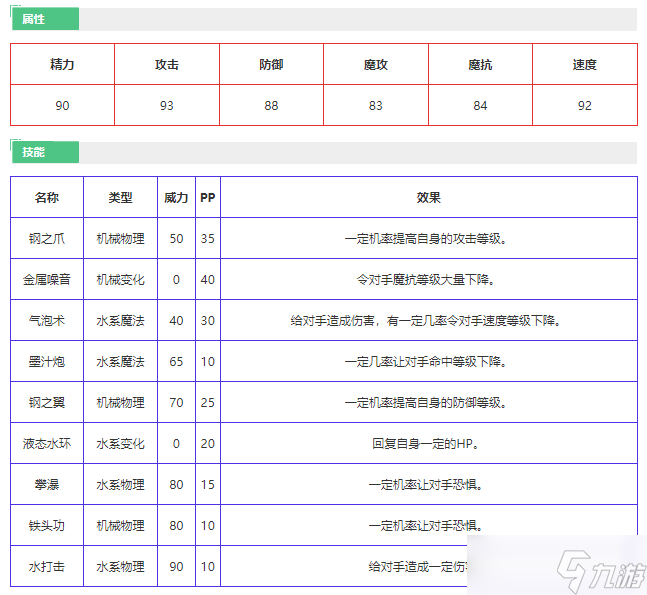Click the 威力 column header

pos(176,197)
